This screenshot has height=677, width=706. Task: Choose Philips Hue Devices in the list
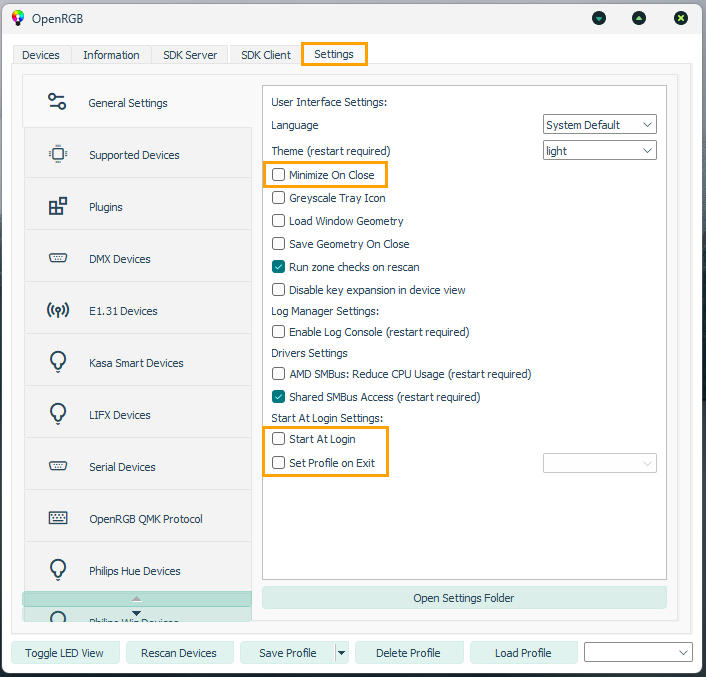138,567
